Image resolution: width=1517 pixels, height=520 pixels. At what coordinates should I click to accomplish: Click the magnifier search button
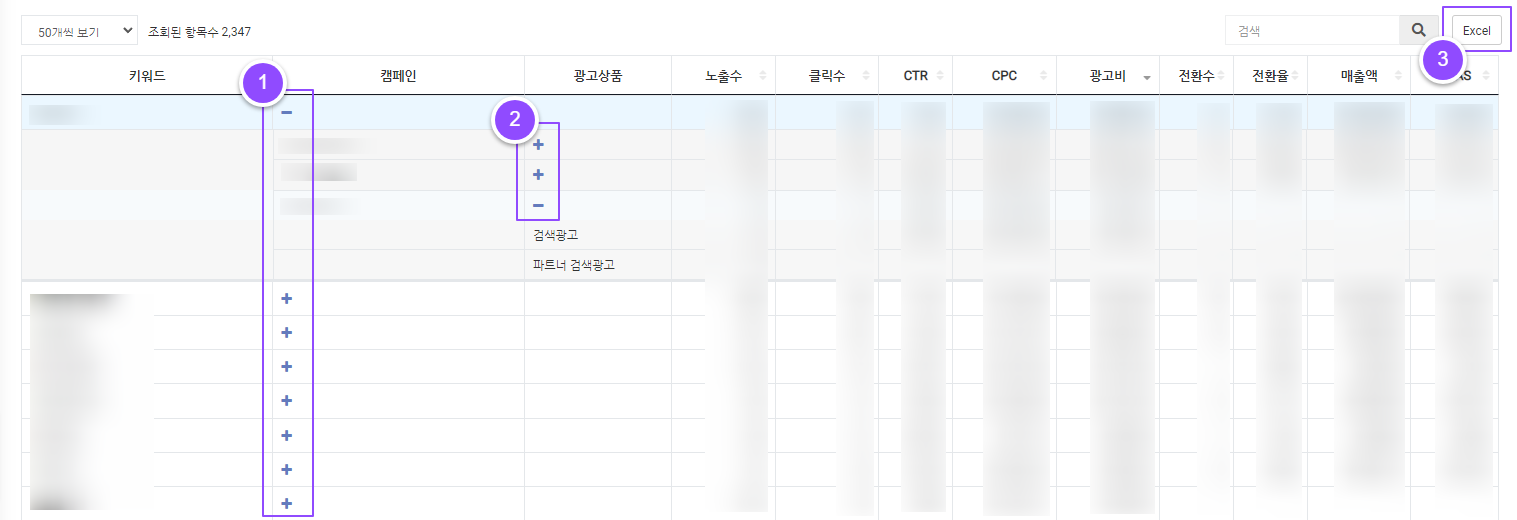(x=1418, y=31)
